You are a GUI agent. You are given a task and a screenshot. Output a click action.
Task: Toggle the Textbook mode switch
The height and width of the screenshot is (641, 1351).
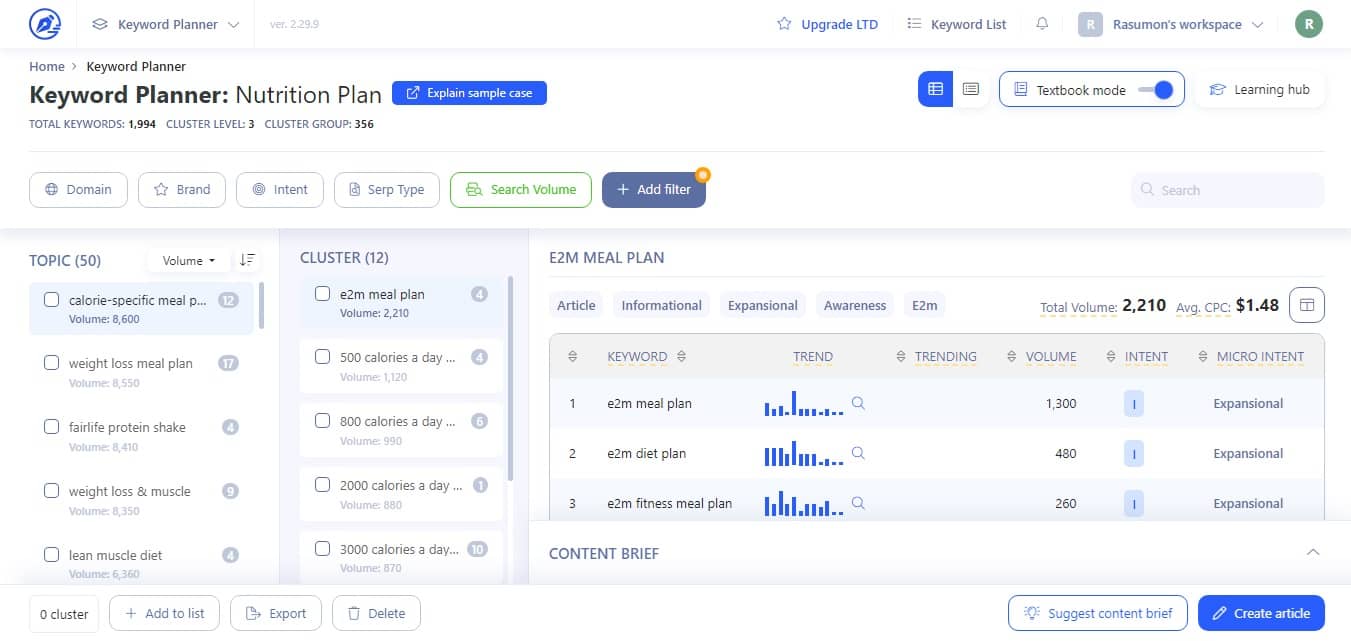[x=1155, y=90]
